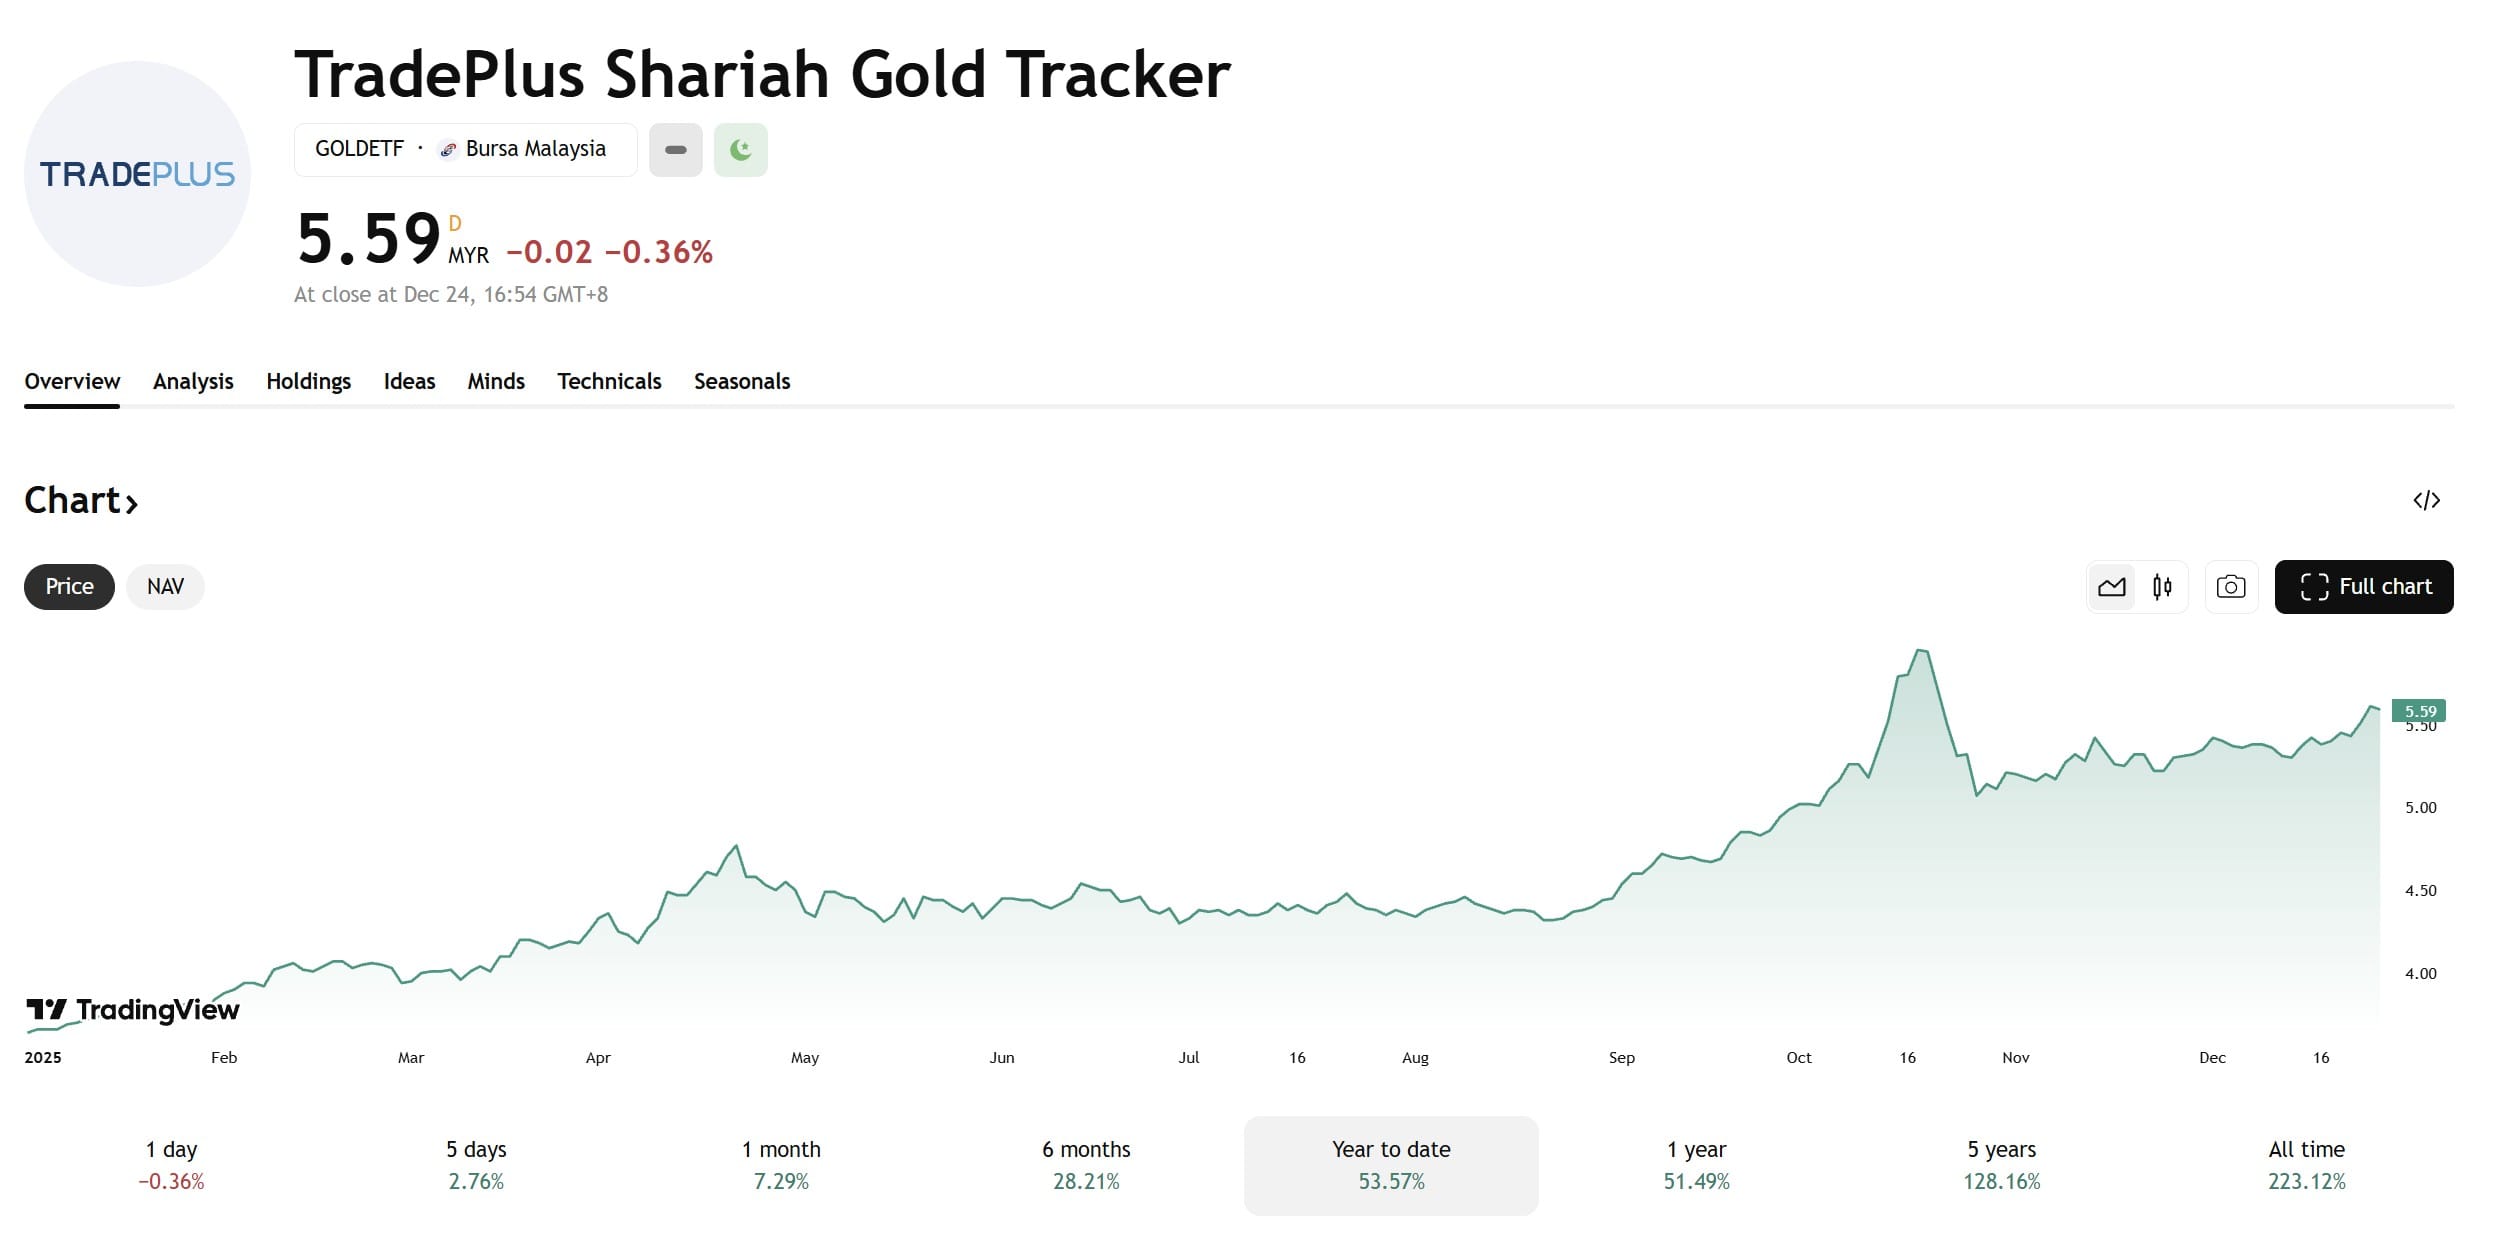This screenshot has height=1252, width=2494.
Task: Click the 5.59 price label on axis
Action: [2418, 711]
